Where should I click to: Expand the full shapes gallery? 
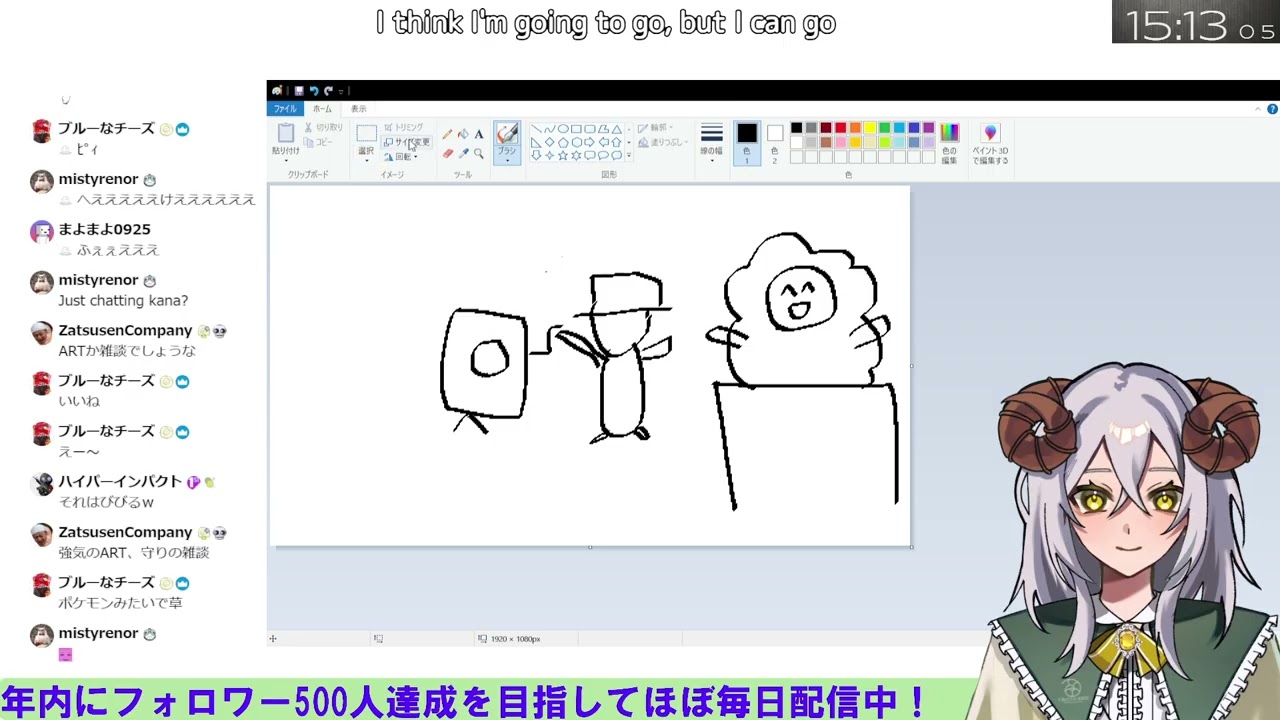pyautogui.click(x=629, y=155)
